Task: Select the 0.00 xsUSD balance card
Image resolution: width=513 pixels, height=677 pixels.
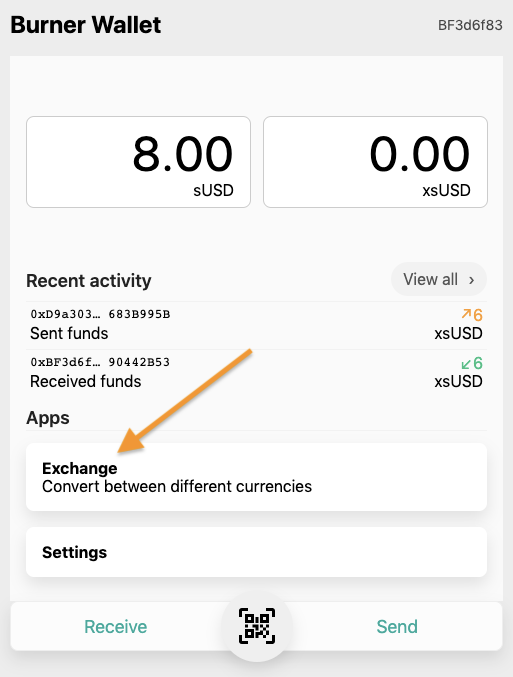Action: point(375,162)
